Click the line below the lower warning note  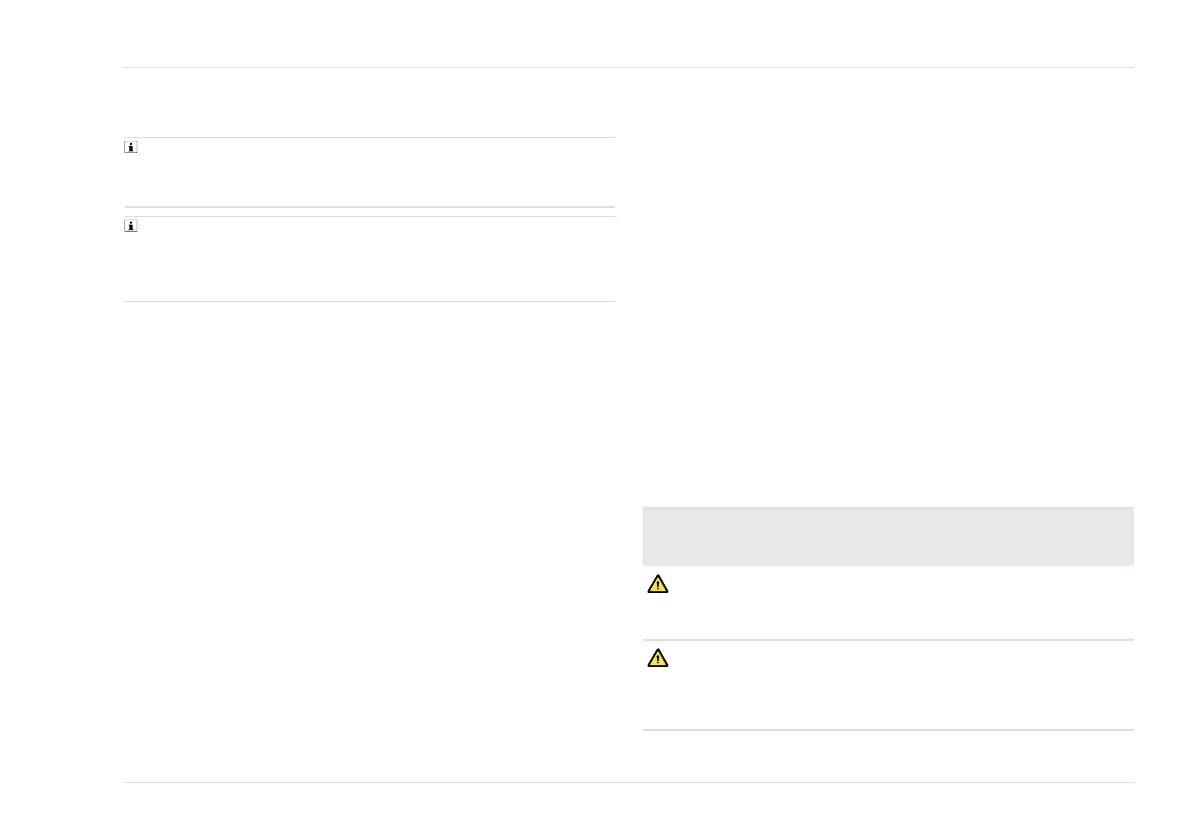887,730
